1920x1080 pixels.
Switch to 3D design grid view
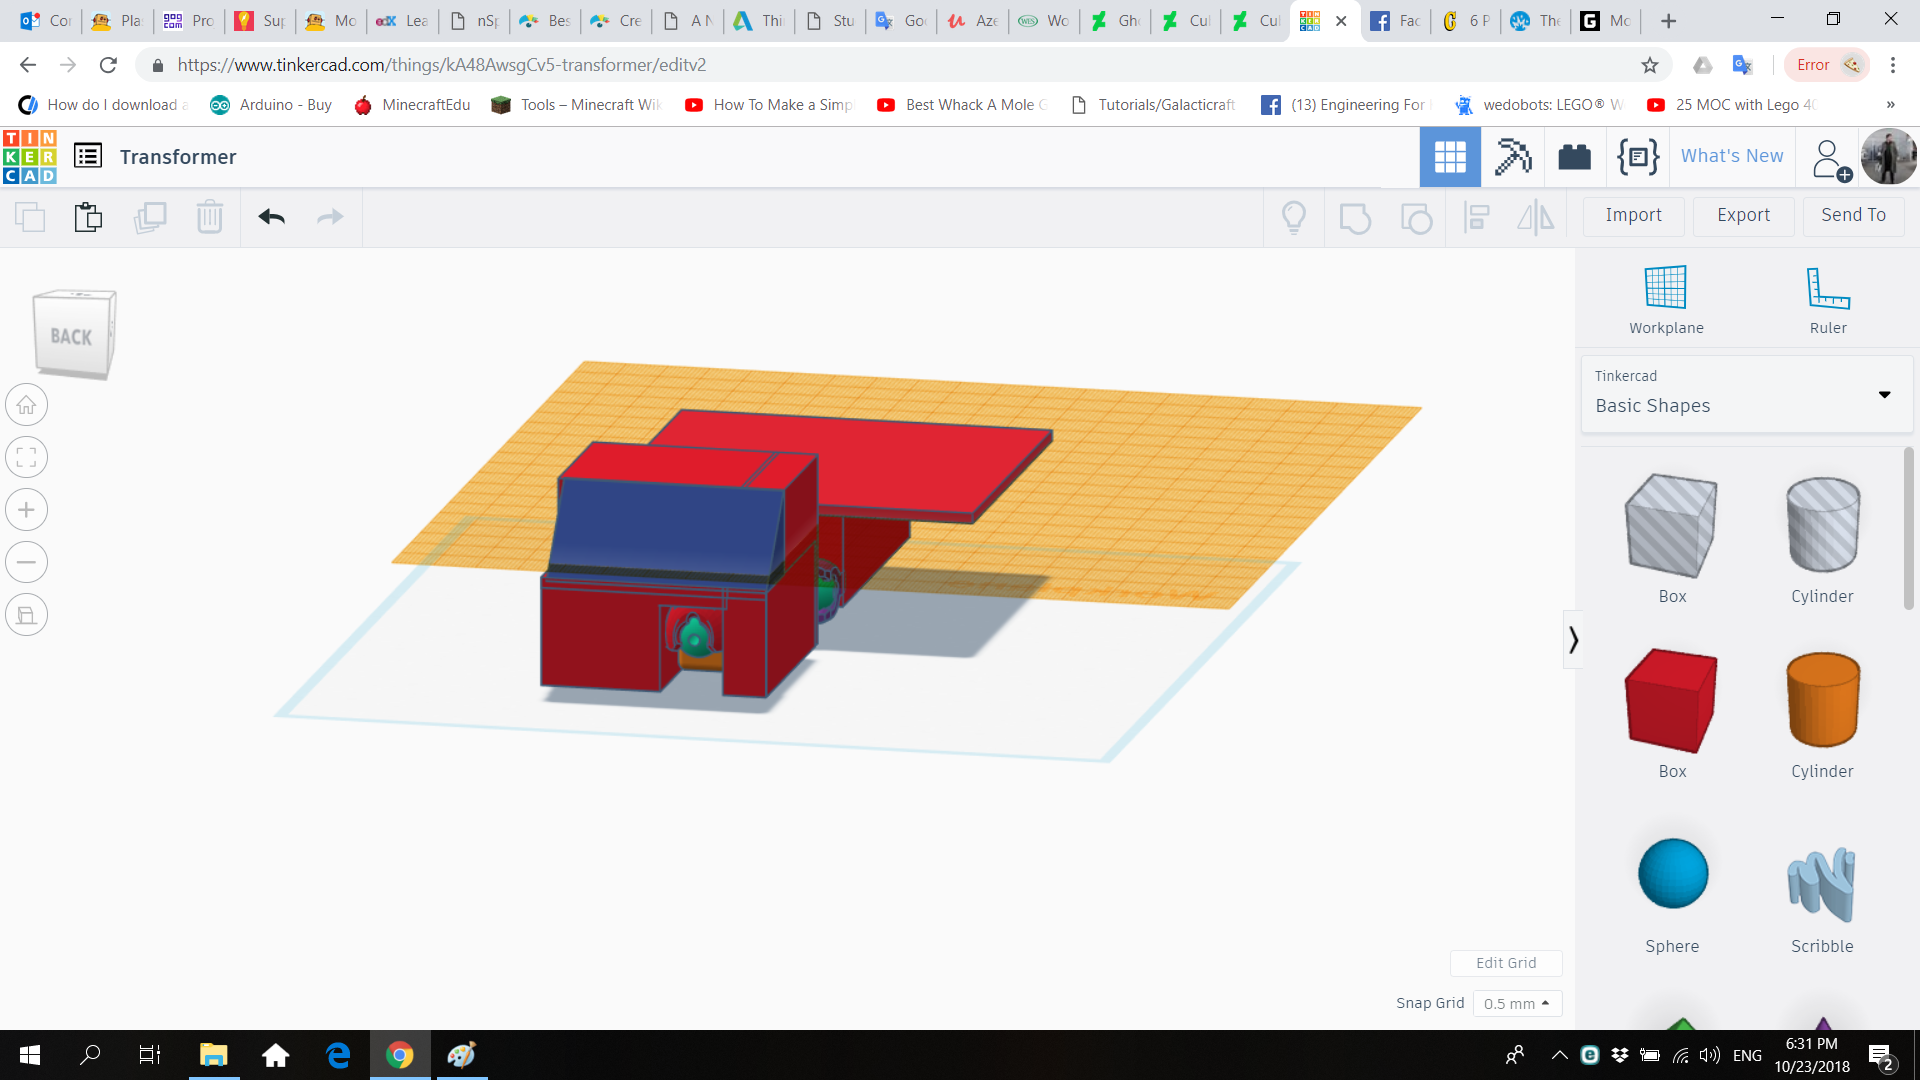click(x=1449, y=157)
